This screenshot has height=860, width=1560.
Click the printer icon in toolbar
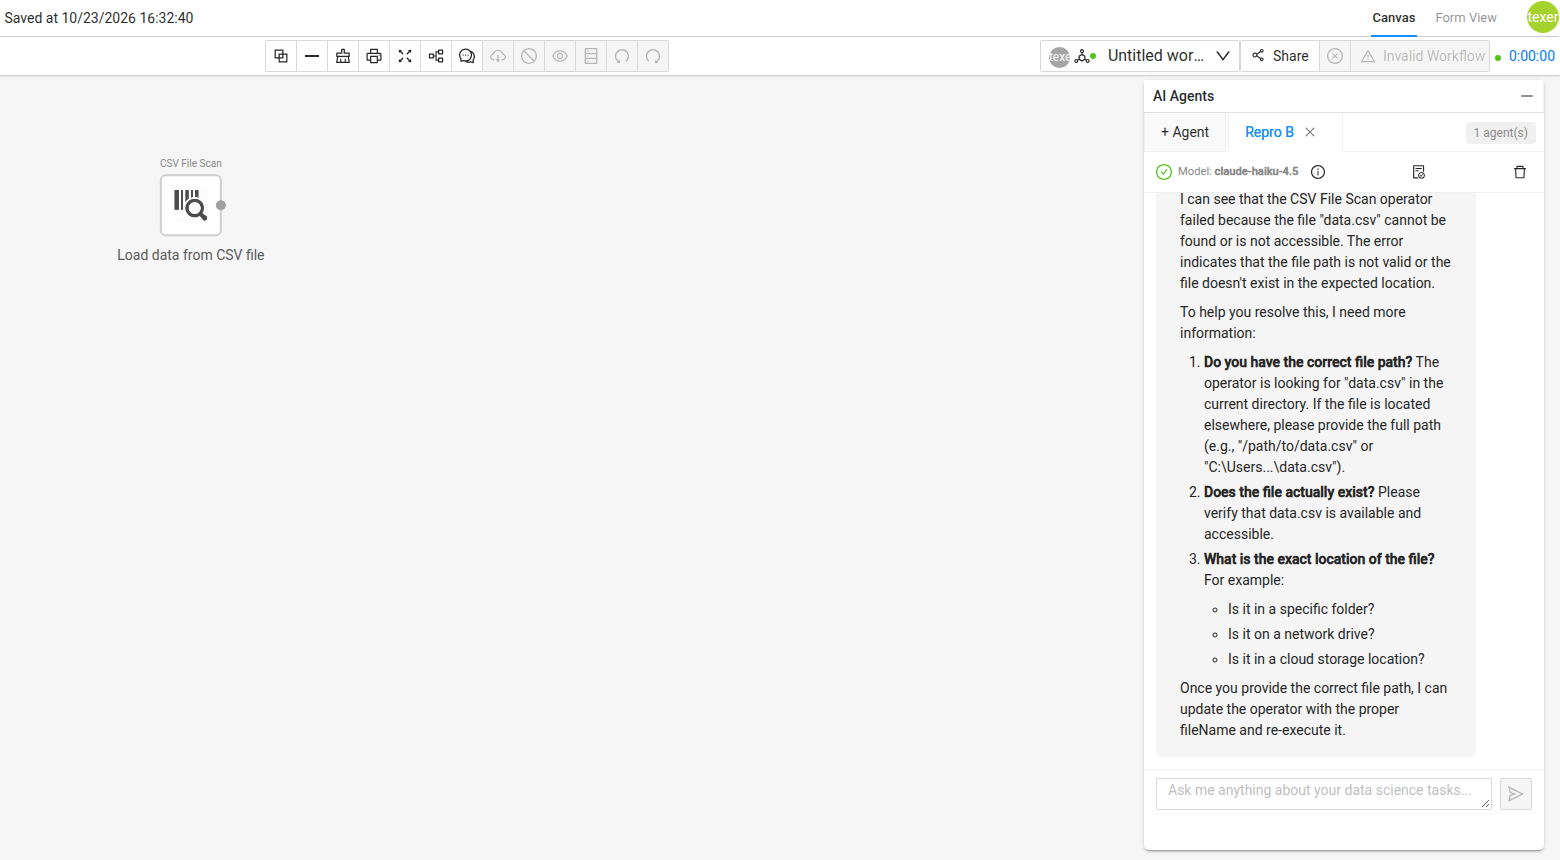(374, 56)
